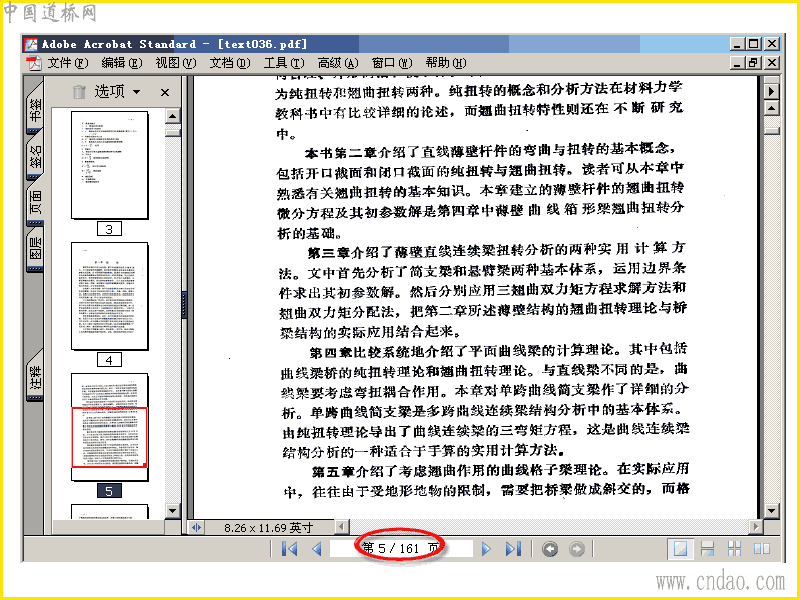Open the 窗口(W) menu
800x600 pixels.
click(x=392, y=63)
